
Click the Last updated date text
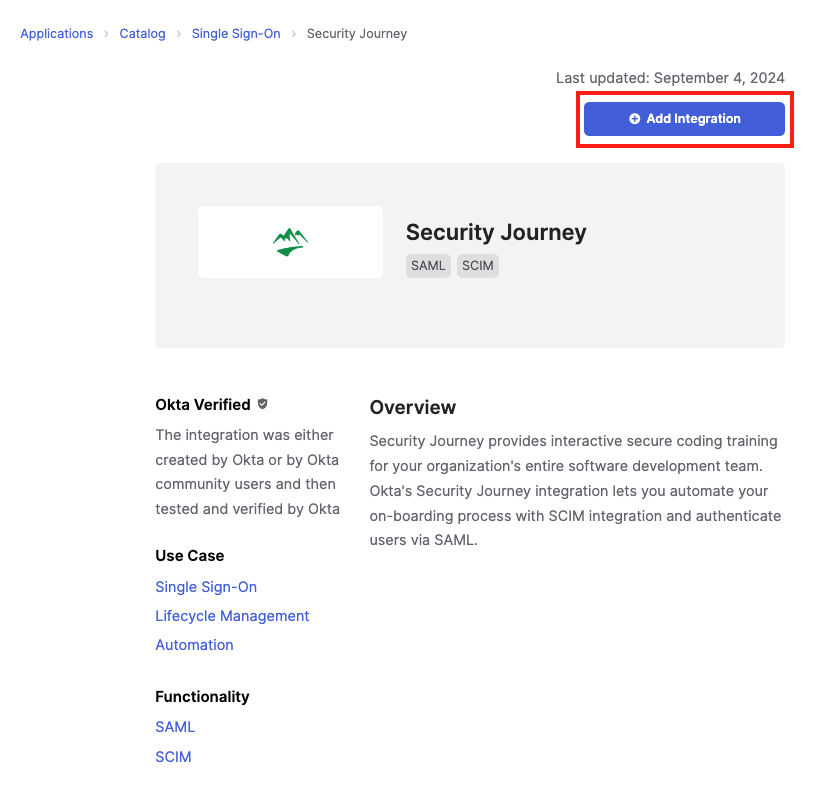[670, 78]
